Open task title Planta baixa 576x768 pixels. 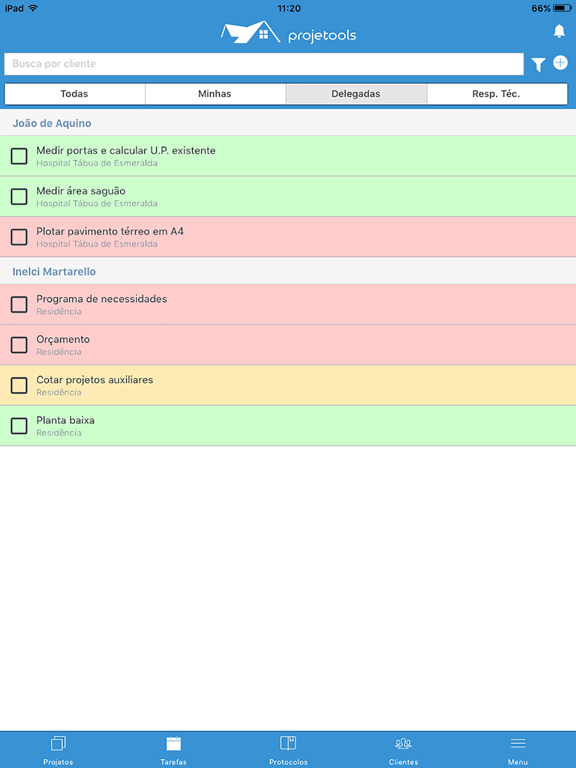click(65, 420)
